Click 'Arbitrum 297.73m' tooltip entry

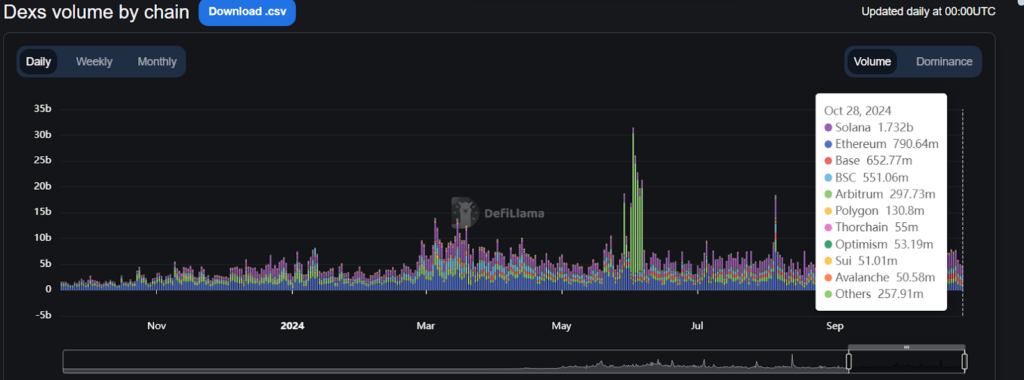tap(880, 194)
